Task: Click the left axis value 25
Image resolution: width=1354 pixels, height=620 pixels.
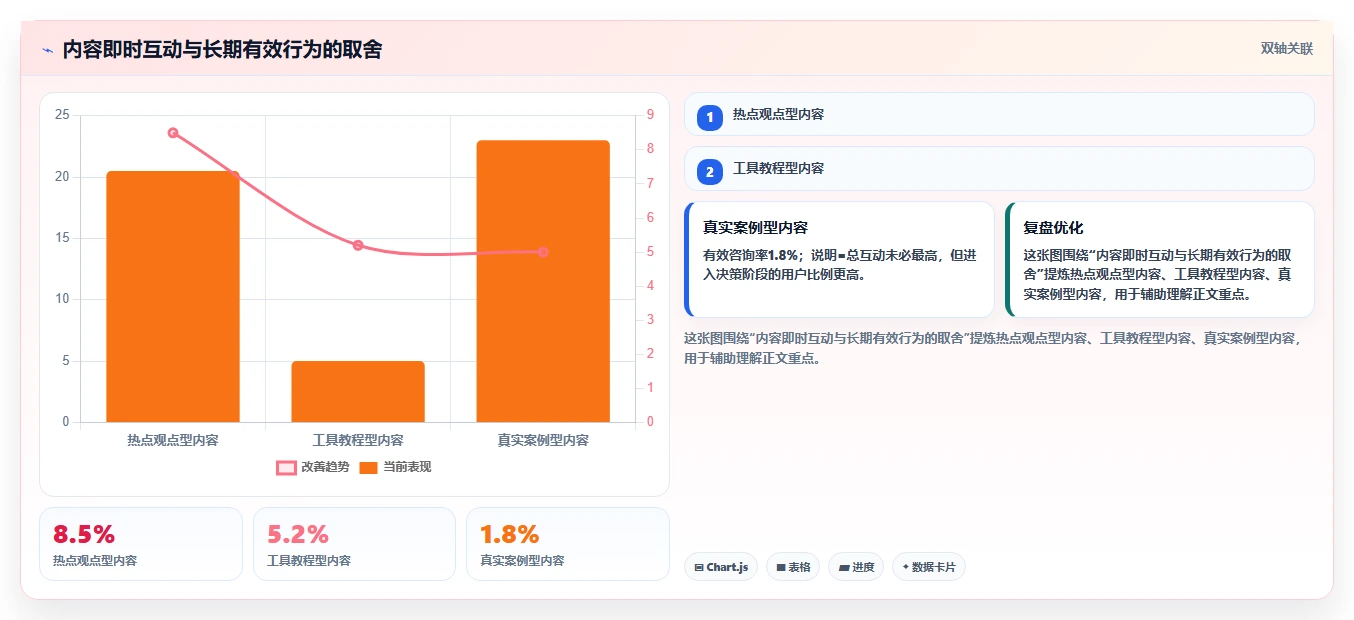Action: (x=62, y=115)
